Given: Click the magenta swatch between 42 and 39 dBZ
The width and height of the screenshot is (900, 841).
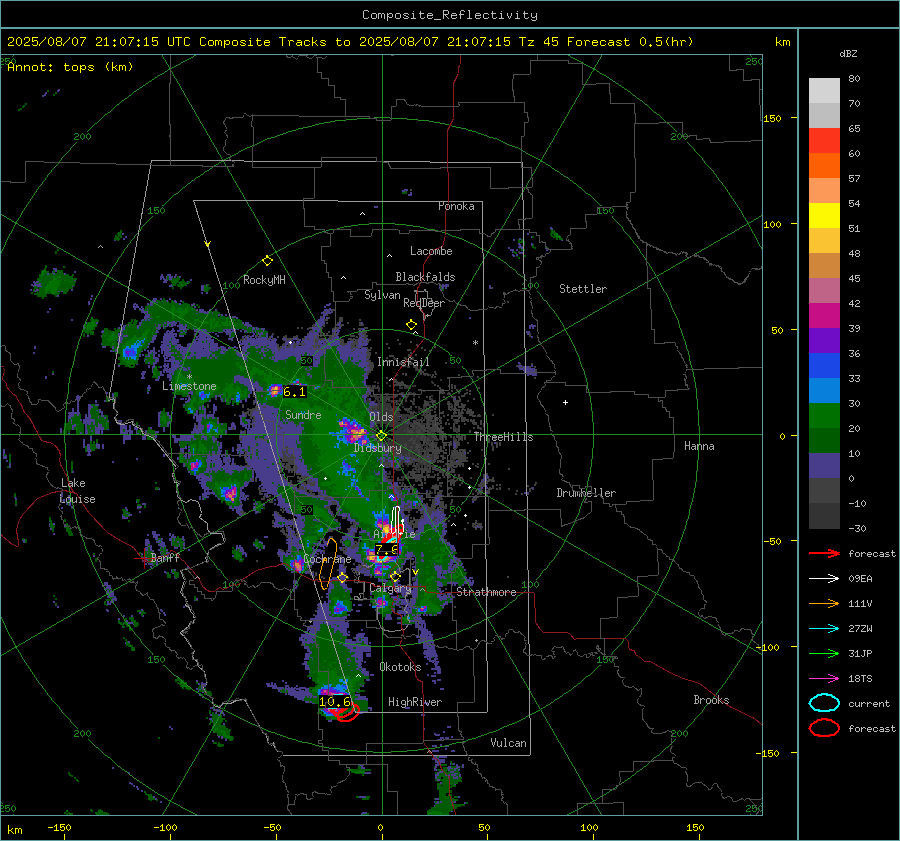Looking at the screenshot, I should 824,316.
